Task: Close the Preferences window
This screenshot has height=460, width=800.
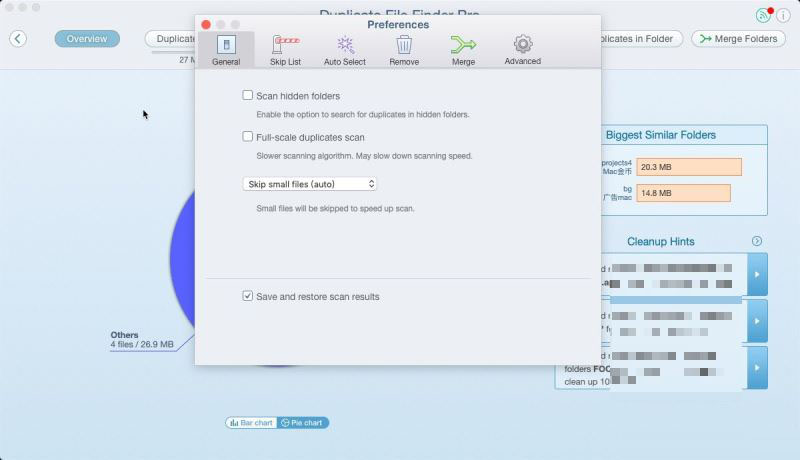Action: click(x=206, y=24)
